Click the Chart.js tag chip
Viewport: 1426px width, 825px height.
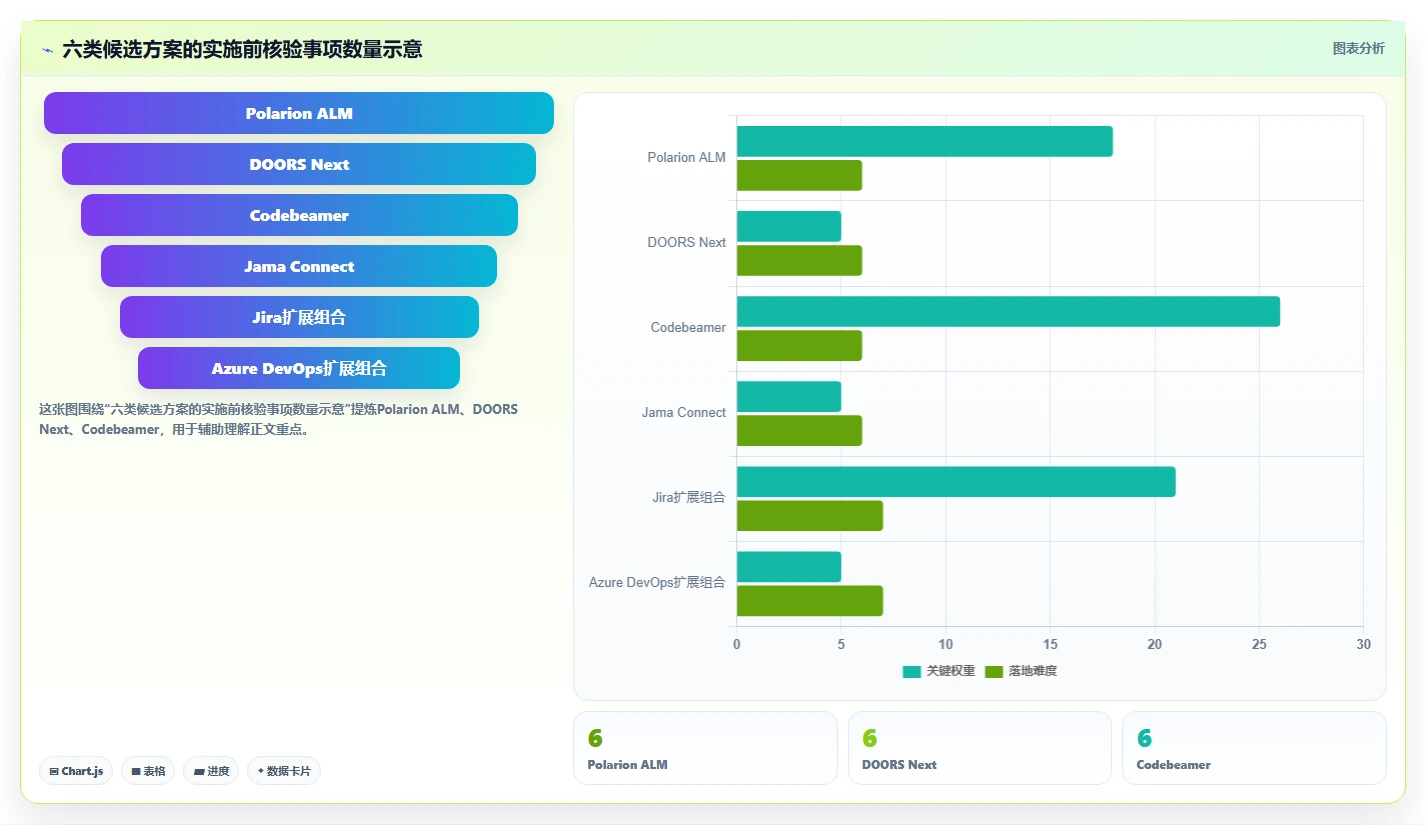[76, 771]
